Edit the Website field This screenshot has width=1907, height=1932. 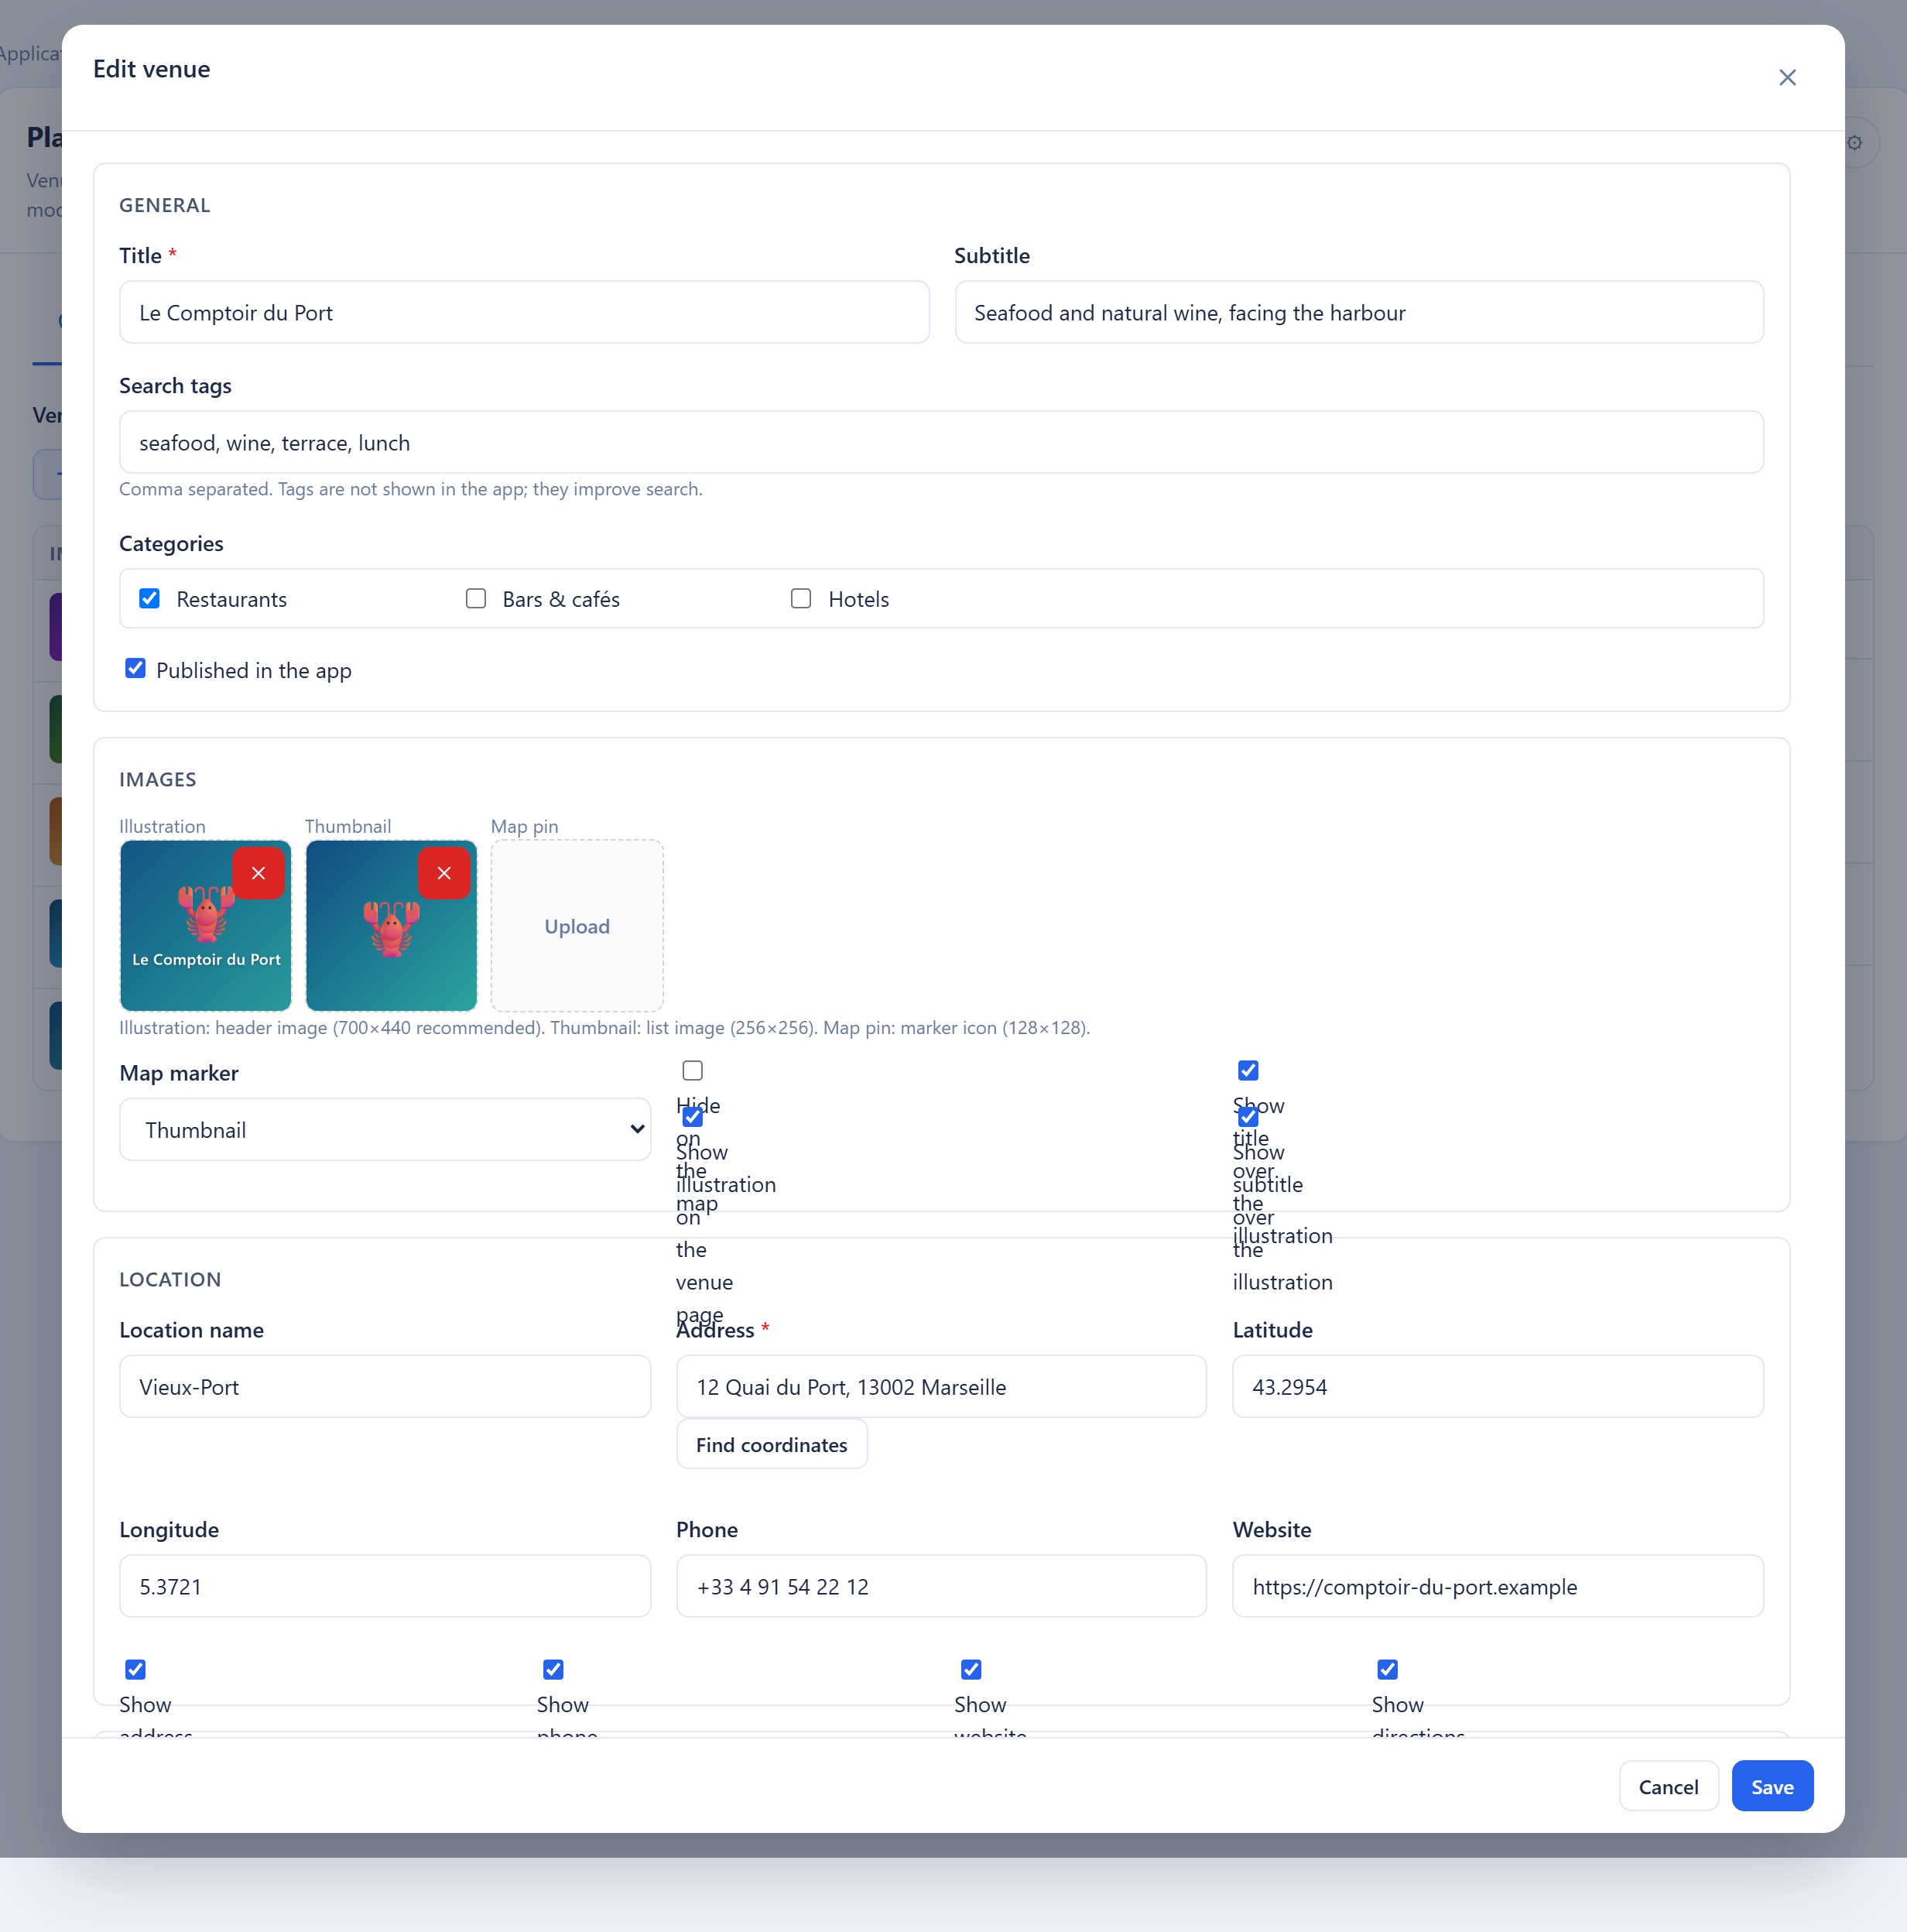tap(1498, 1586)
